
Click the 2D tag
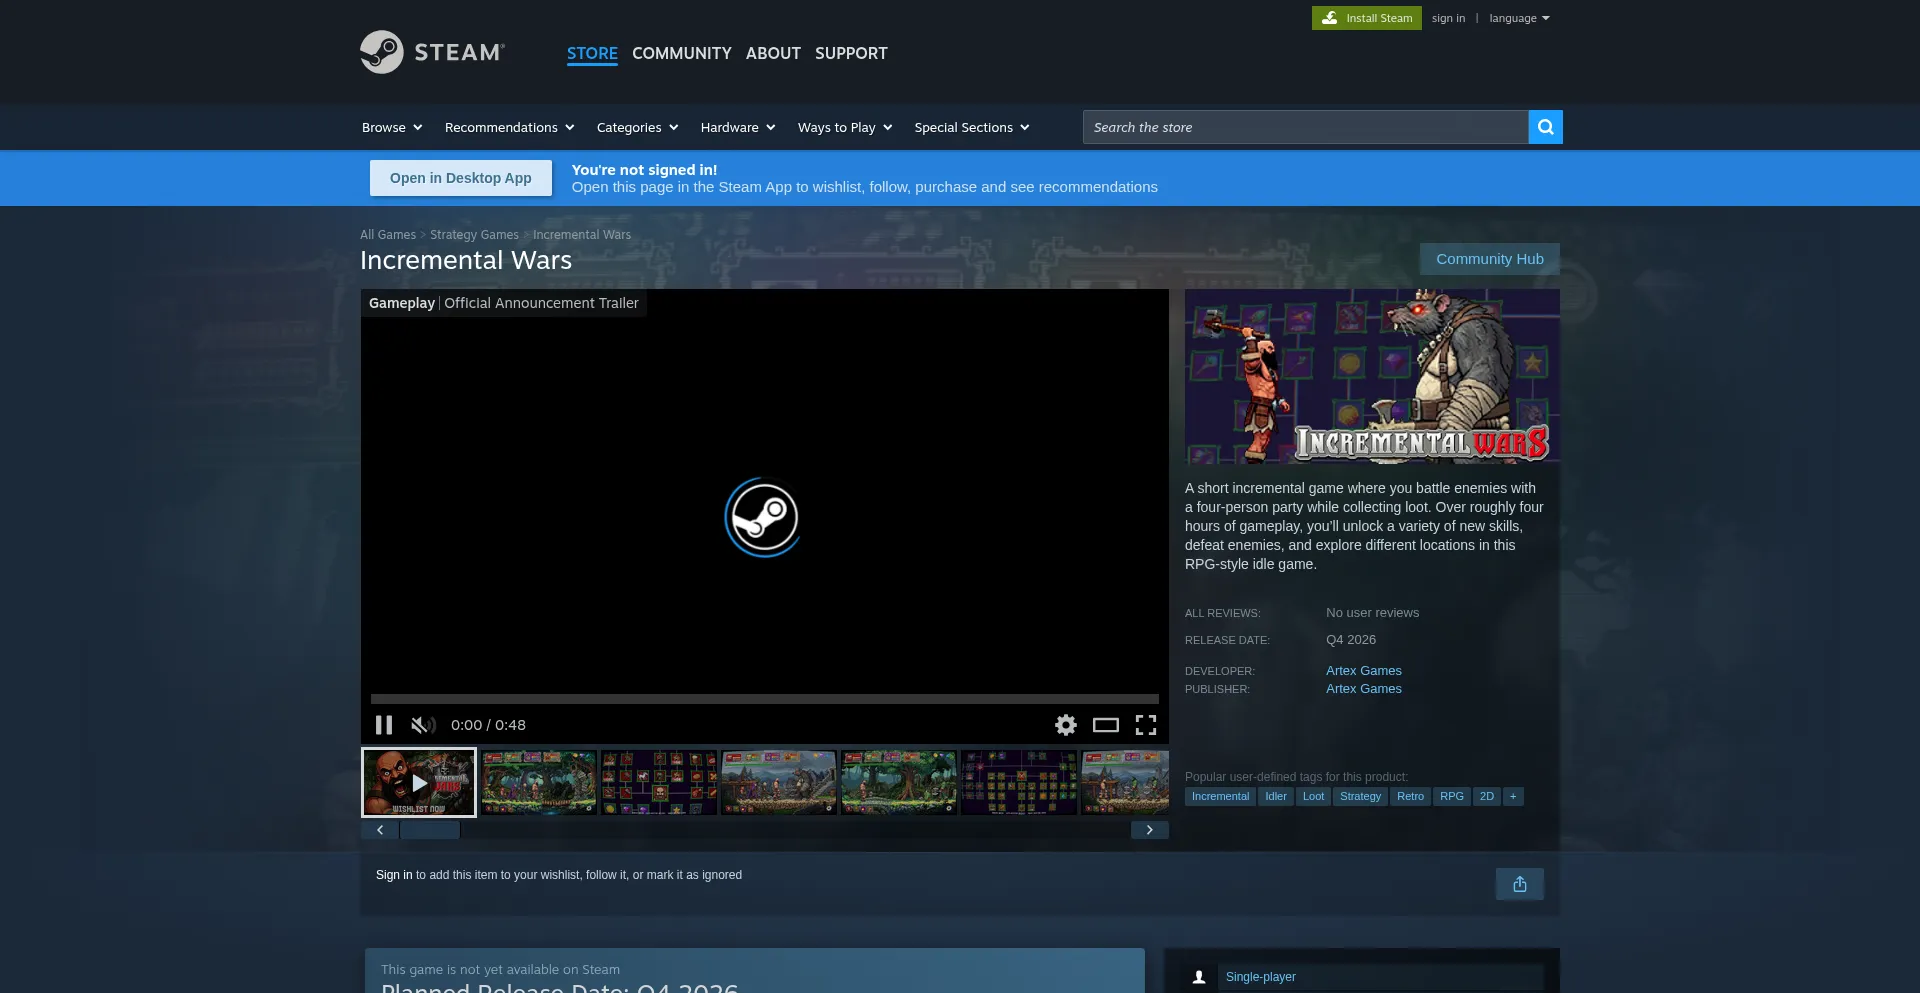tap(1487, 797)
